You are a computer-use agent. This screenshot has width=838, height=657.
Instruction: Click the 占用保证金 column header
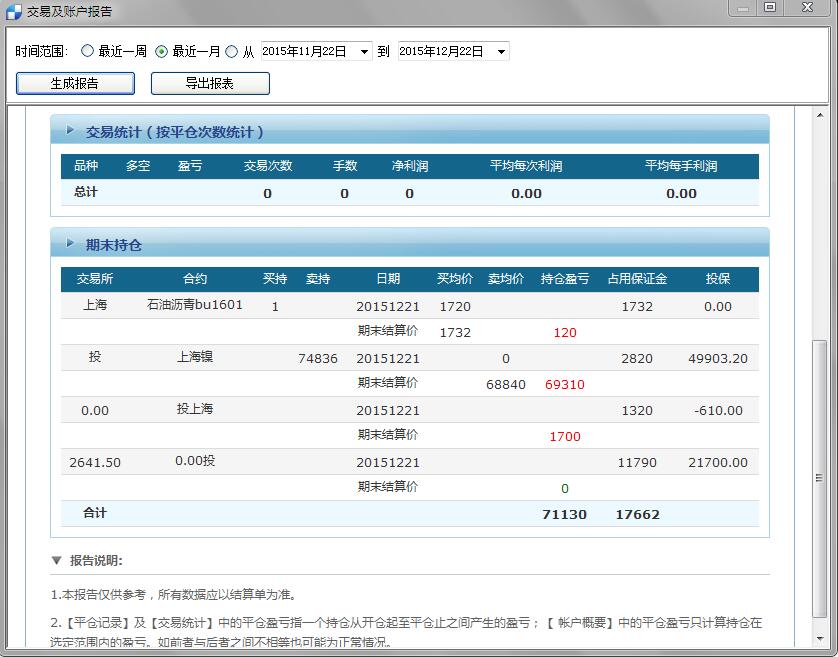point(636,279)
